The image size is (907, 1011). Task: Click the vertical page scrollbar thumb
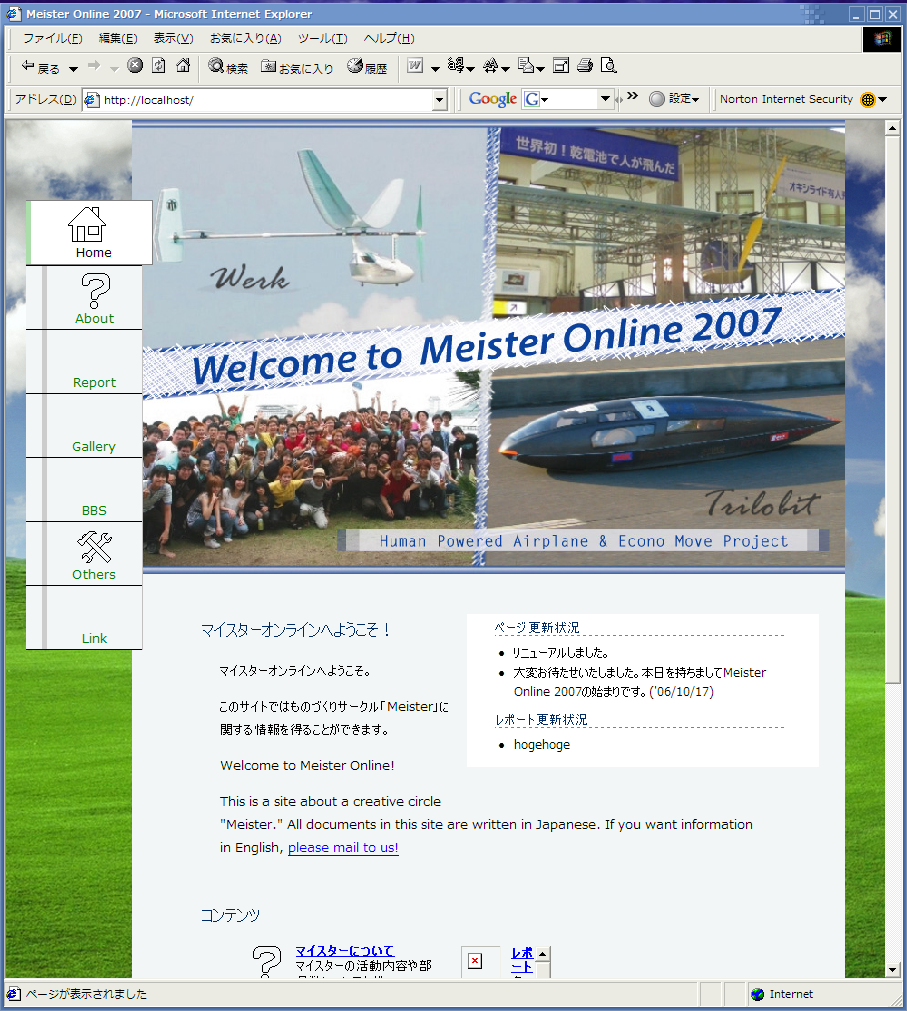tap(892, 409)
